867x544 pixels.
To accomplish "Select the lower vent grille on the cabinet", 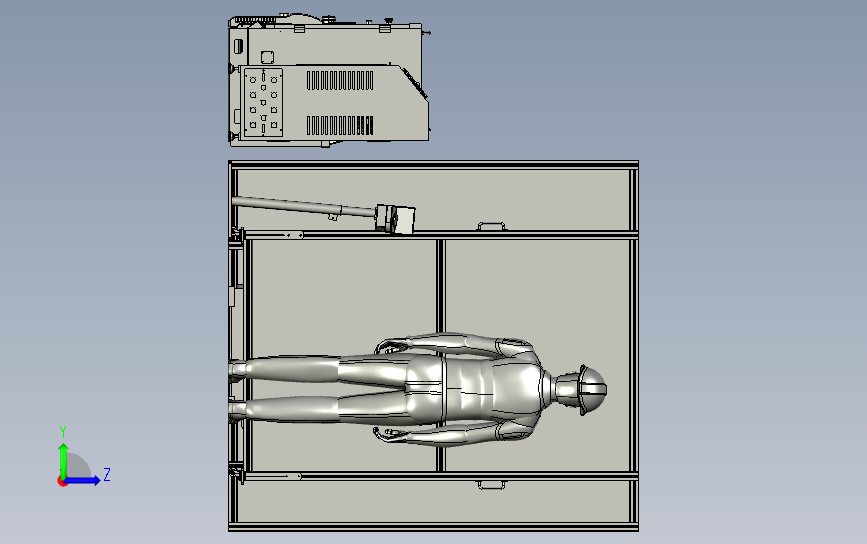I will [340, 125].
